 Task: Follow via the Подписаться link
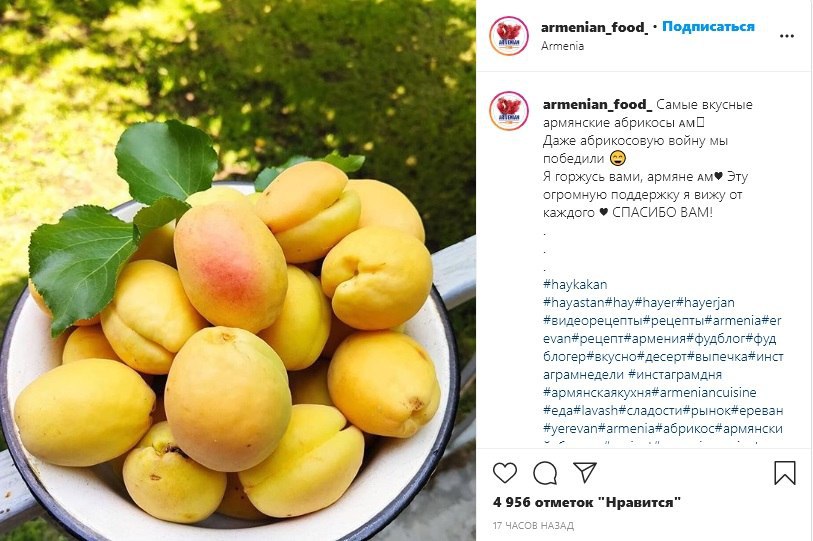pyautogui.click(x=708, y=26)
